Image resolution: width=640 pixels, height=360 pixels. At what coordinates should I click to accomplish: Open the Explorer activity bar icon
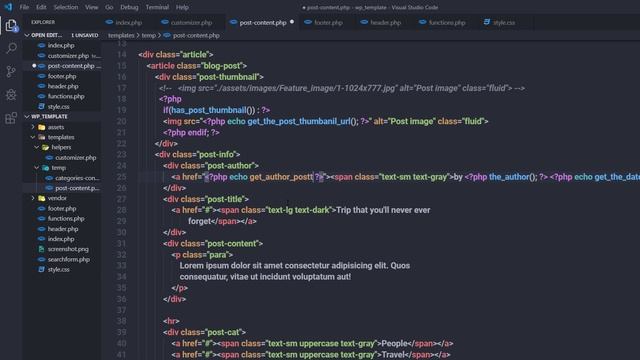11,26
